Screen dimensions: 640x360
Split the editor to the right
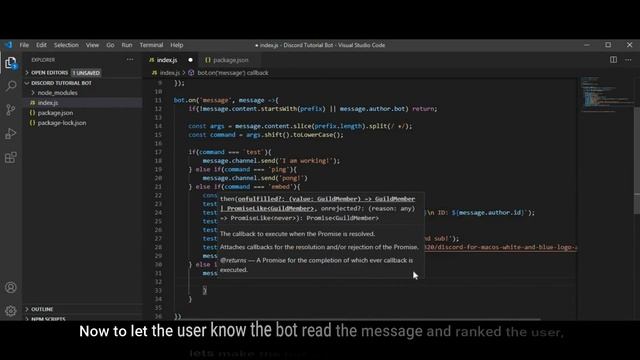click(x=613, y=60)
